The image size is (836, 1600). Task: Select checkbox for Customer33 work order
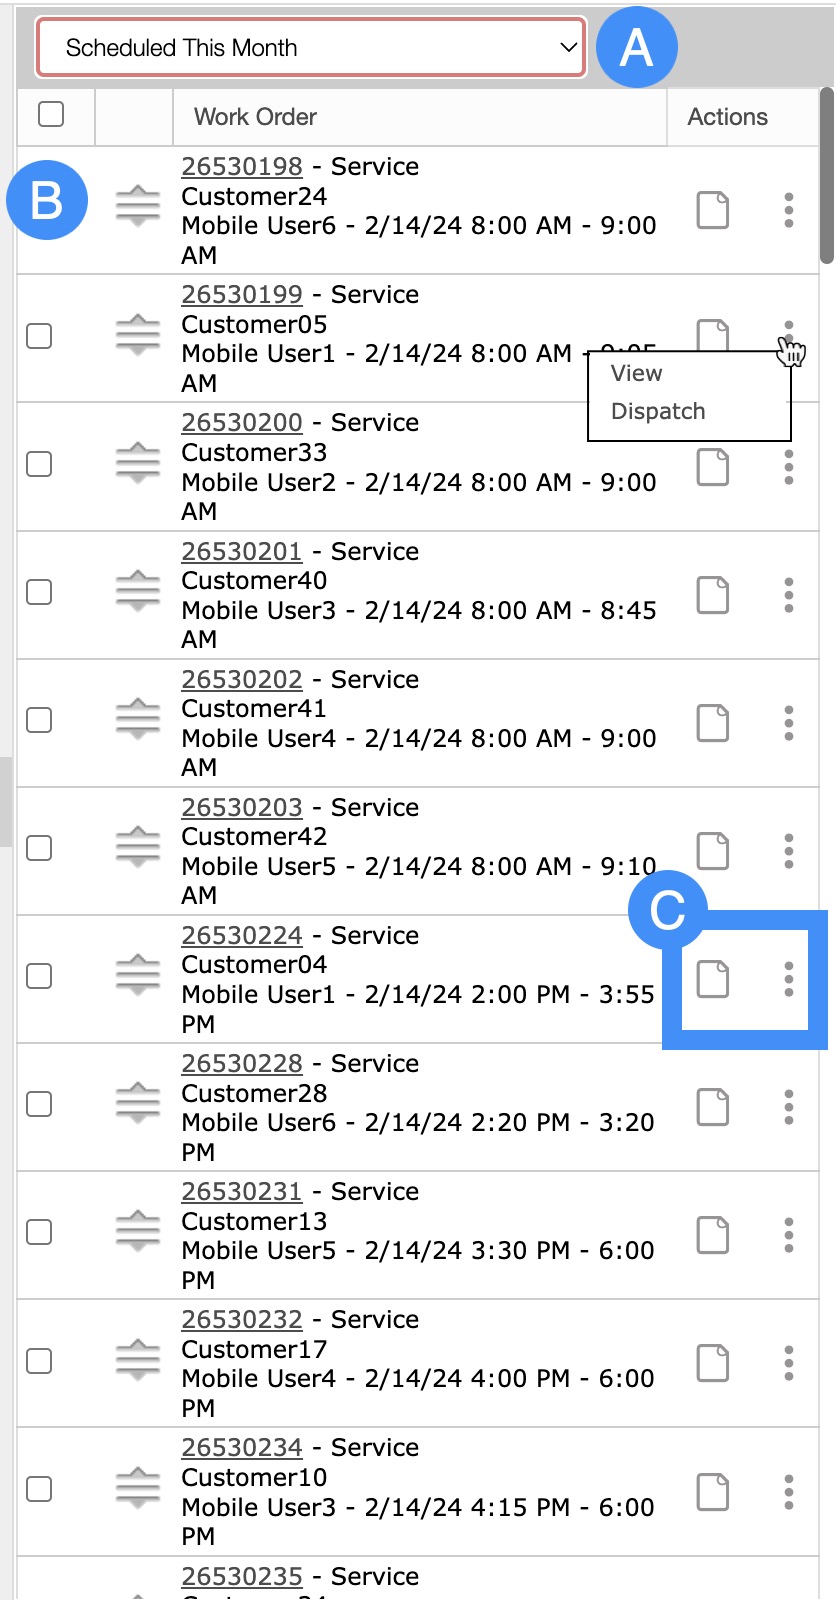pyautogui.click(x=39, y=464)
